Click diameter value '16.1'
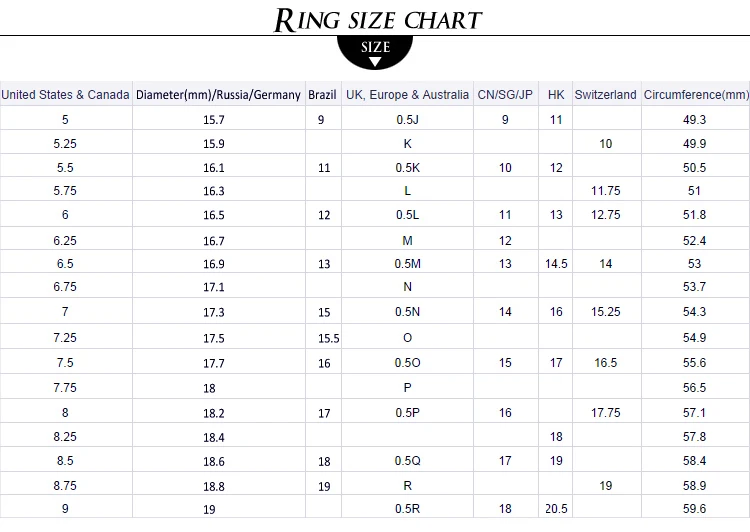The height and width of the screenshot is (532, 750). (x=214, y=167)
